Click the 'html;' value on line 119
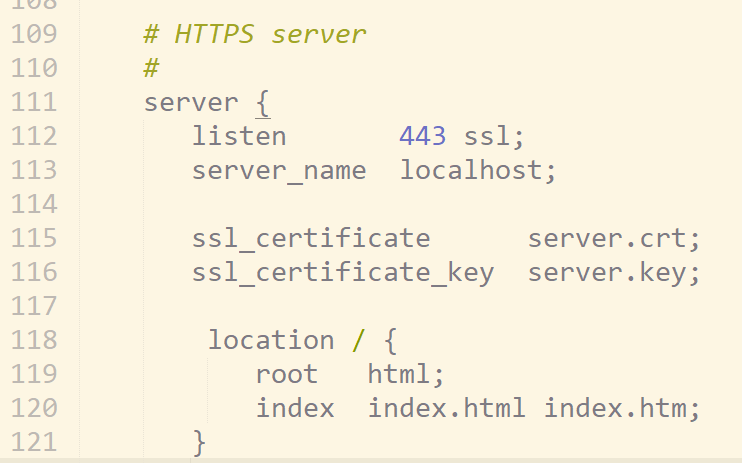This screenshot has height=463, width=742. point(406,374)
